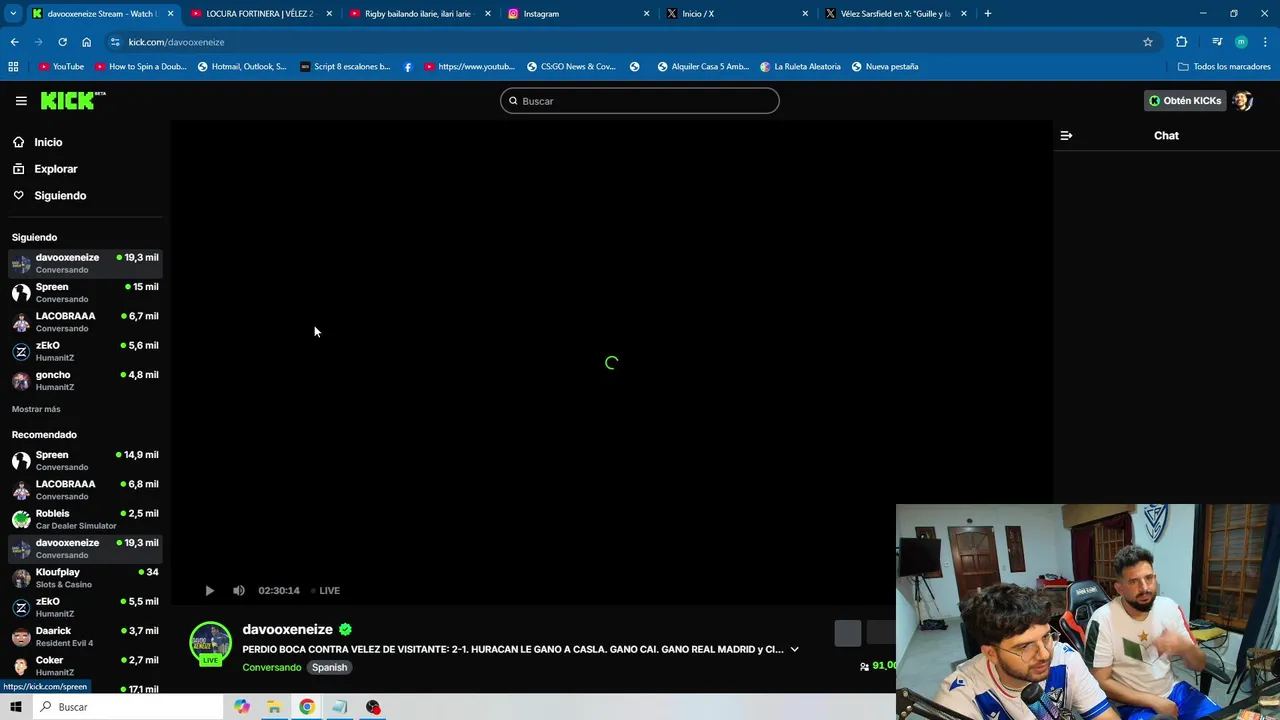Viewport: 1280px width, 720px height.
Task: Jump to LIVE in the player
Action: pos(325,591)
